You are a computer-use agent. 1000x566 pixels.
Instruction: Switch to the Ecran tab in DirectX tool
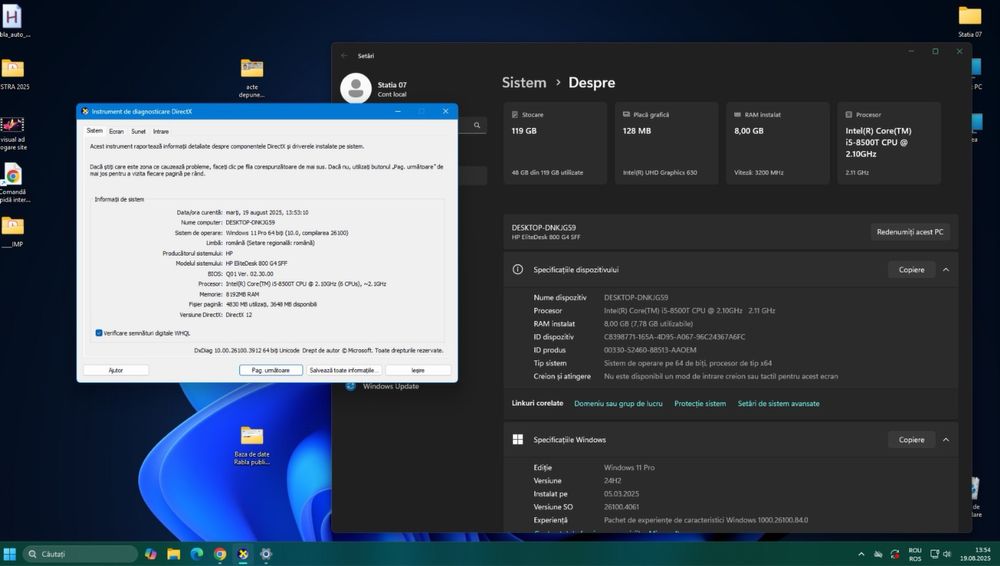coord(117,131)
